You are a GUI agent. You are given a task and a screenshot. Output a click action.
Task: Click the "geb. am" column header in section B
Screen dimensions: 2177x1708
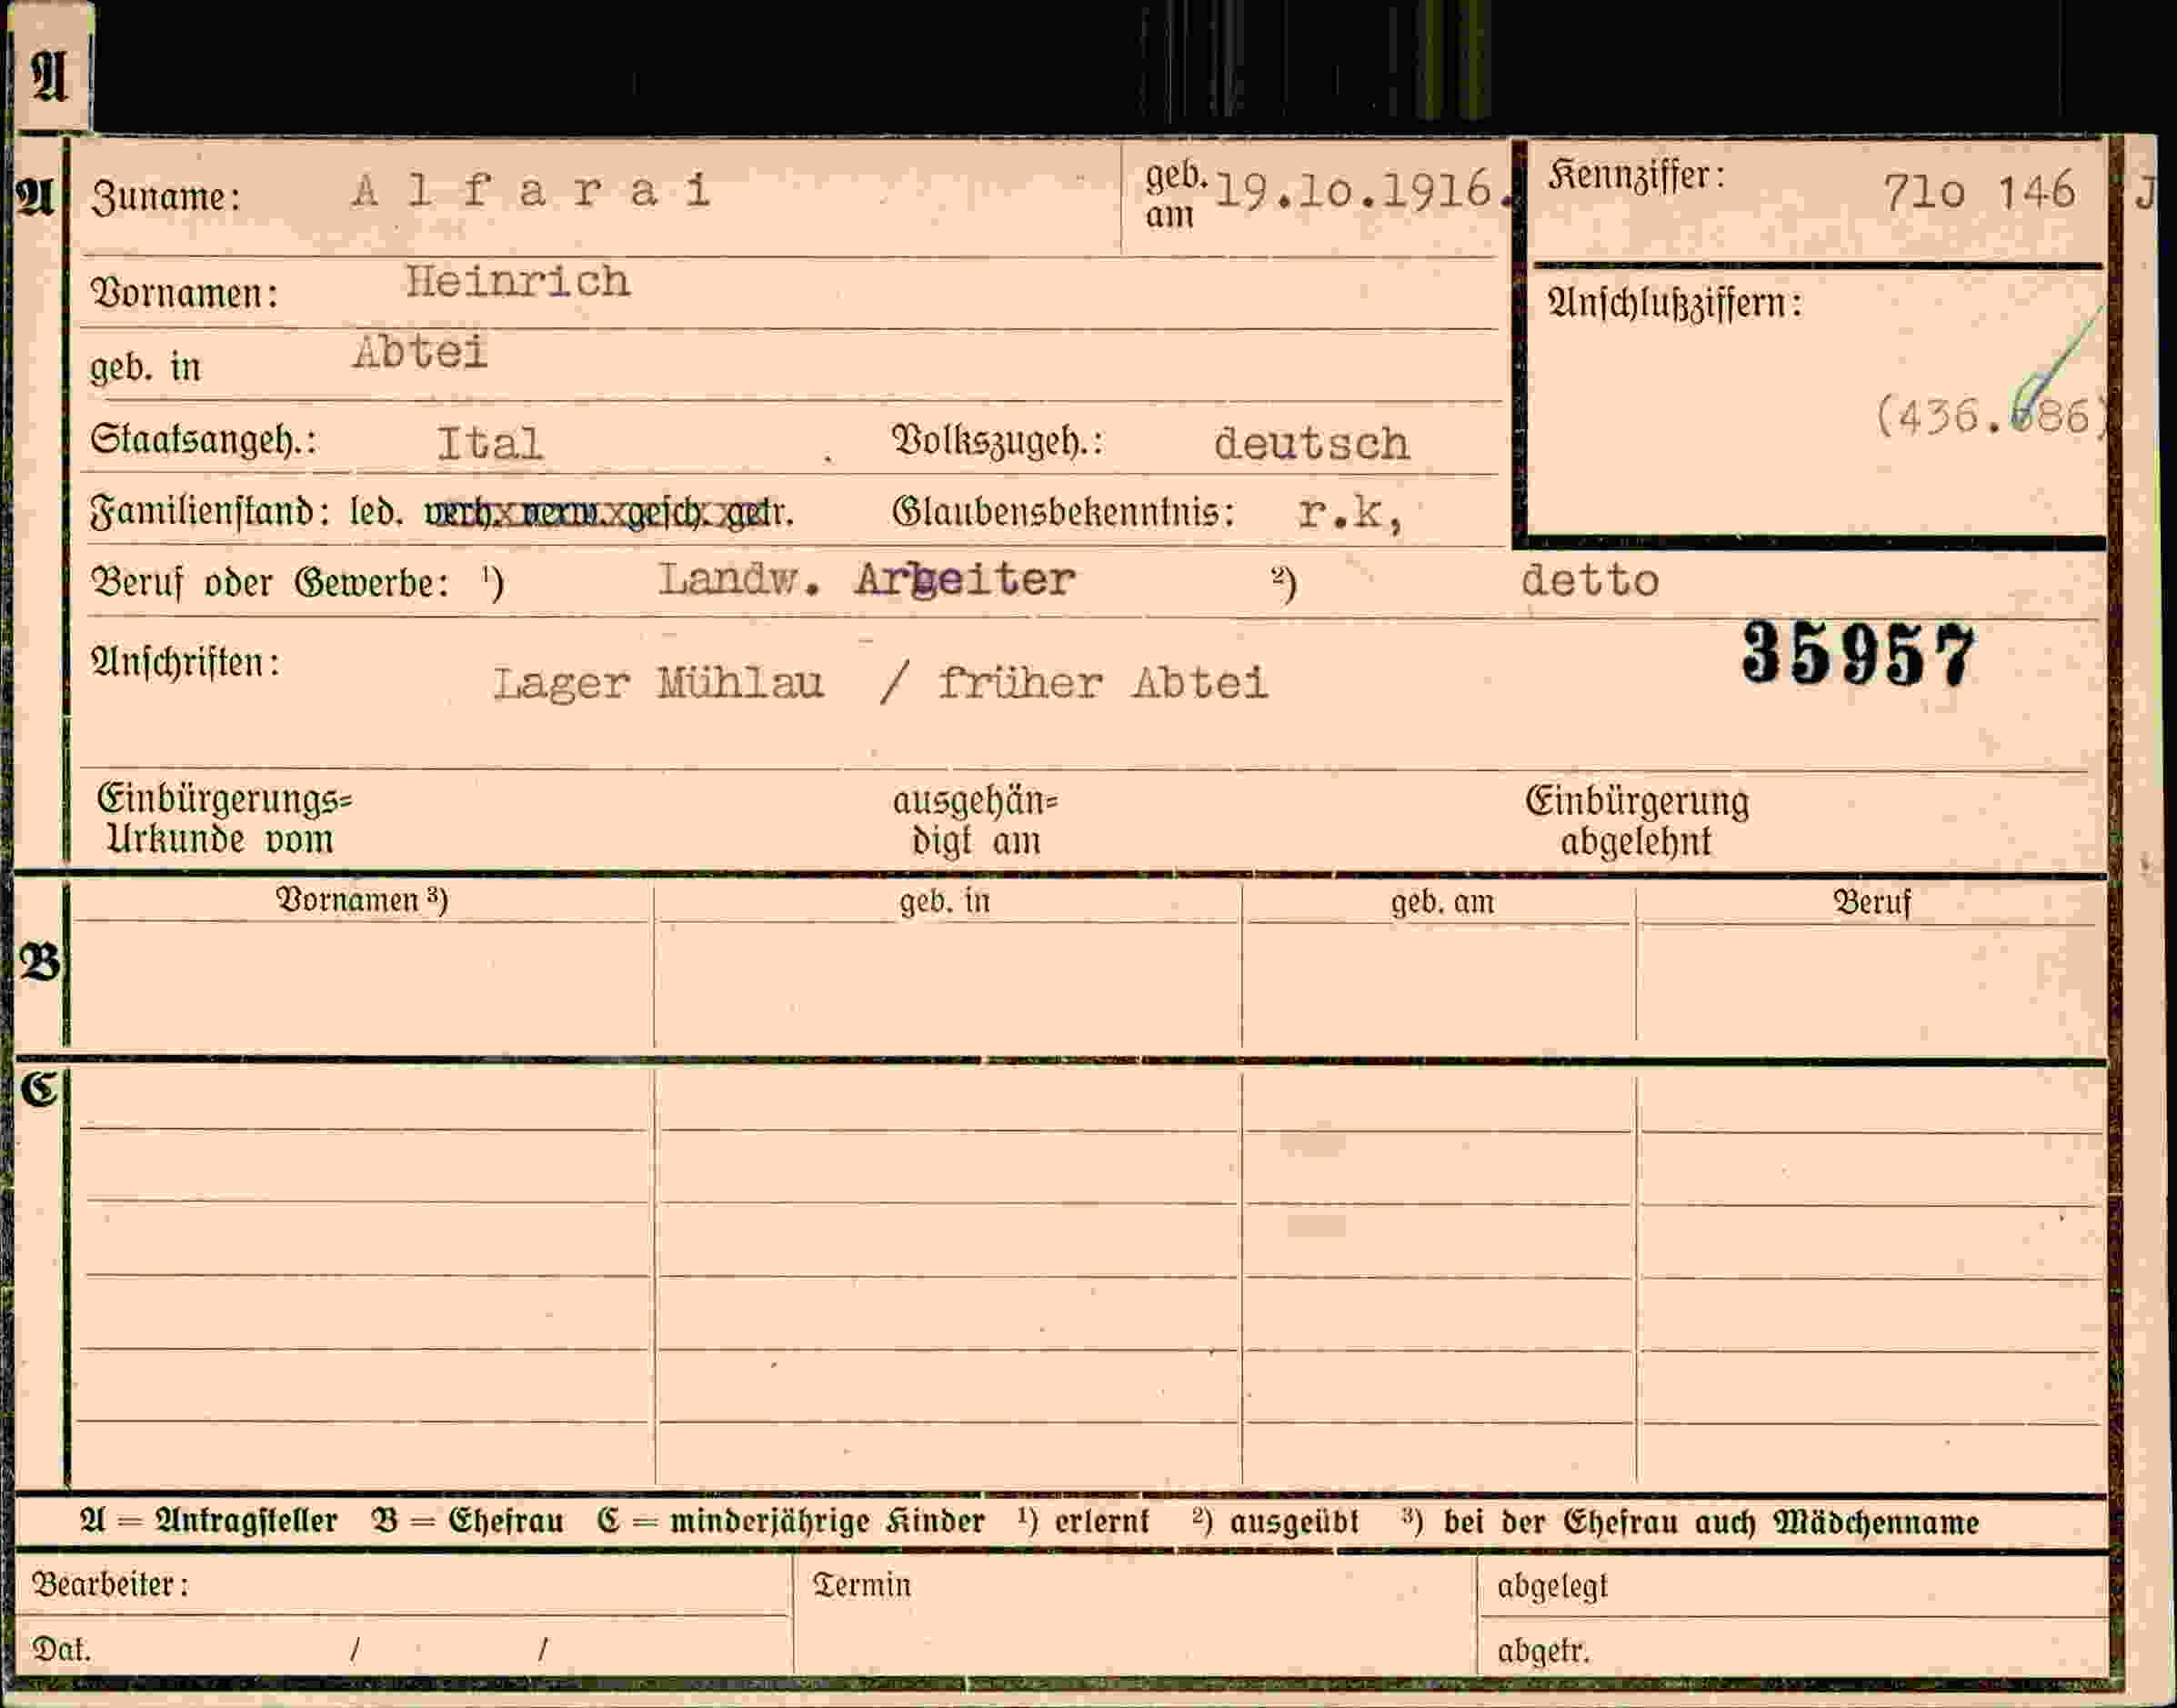(1443, 903)
